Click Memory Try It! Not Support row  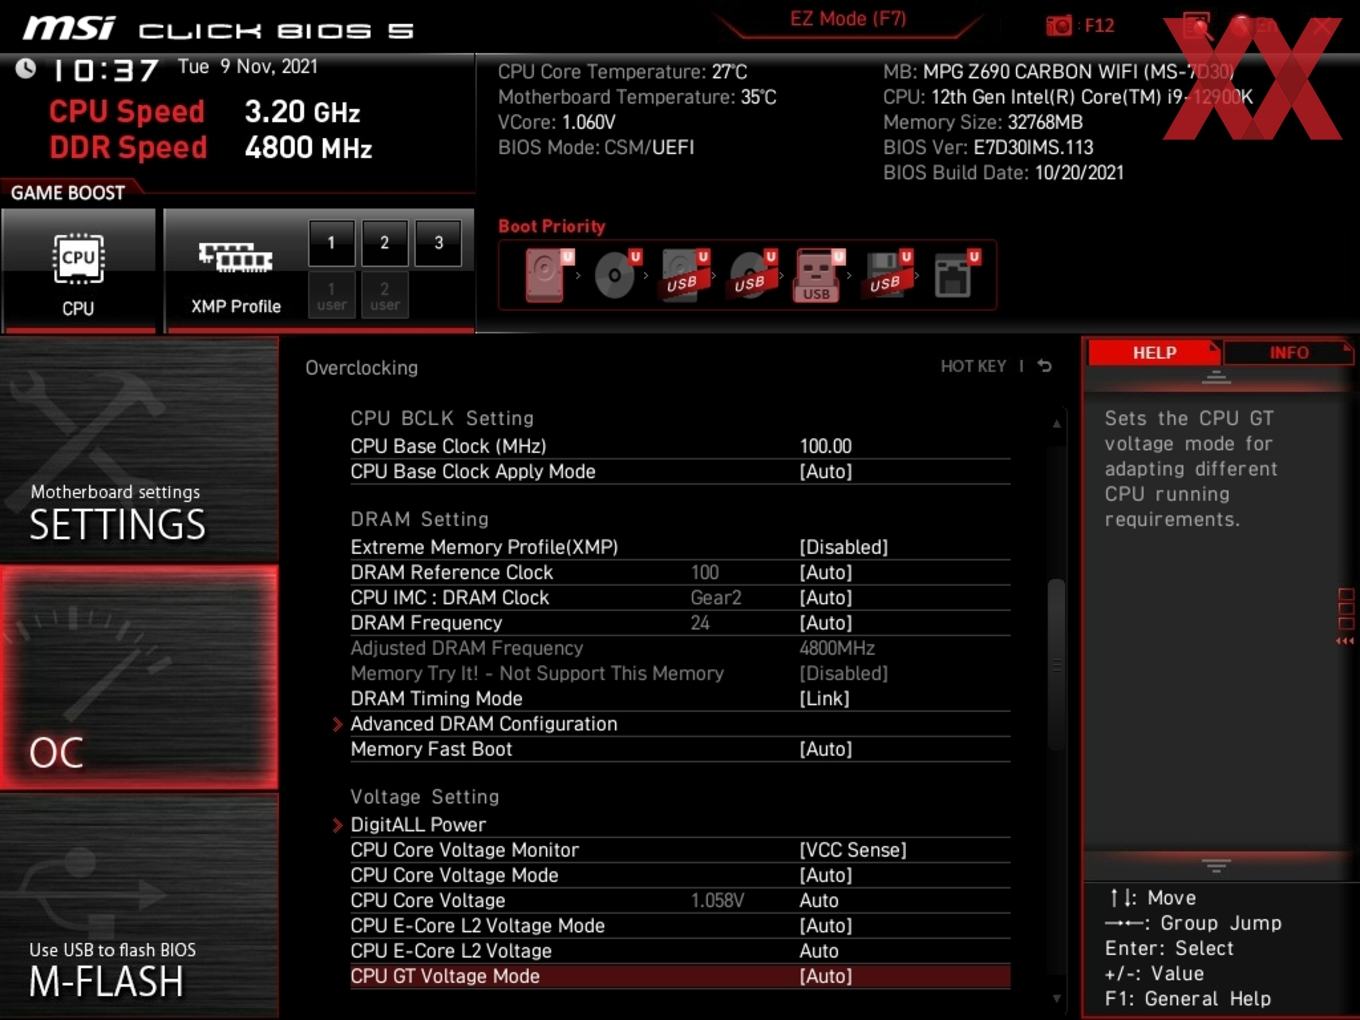(680, 673)
